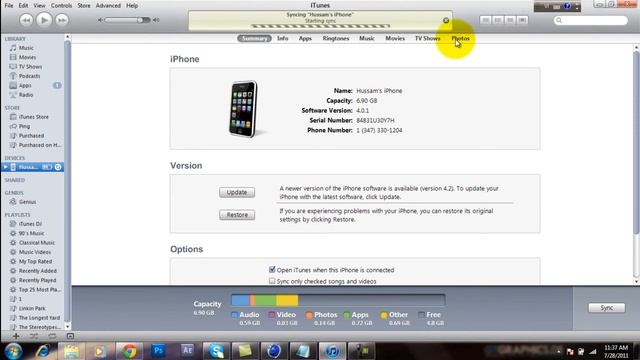Open the iTunes Store

[x=33, y=117]
